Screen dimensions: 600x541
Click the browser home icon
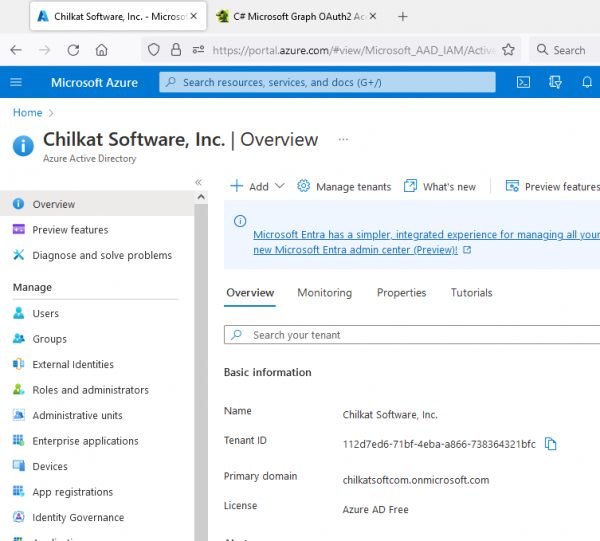pyautogui.click(x=101, y=50)
